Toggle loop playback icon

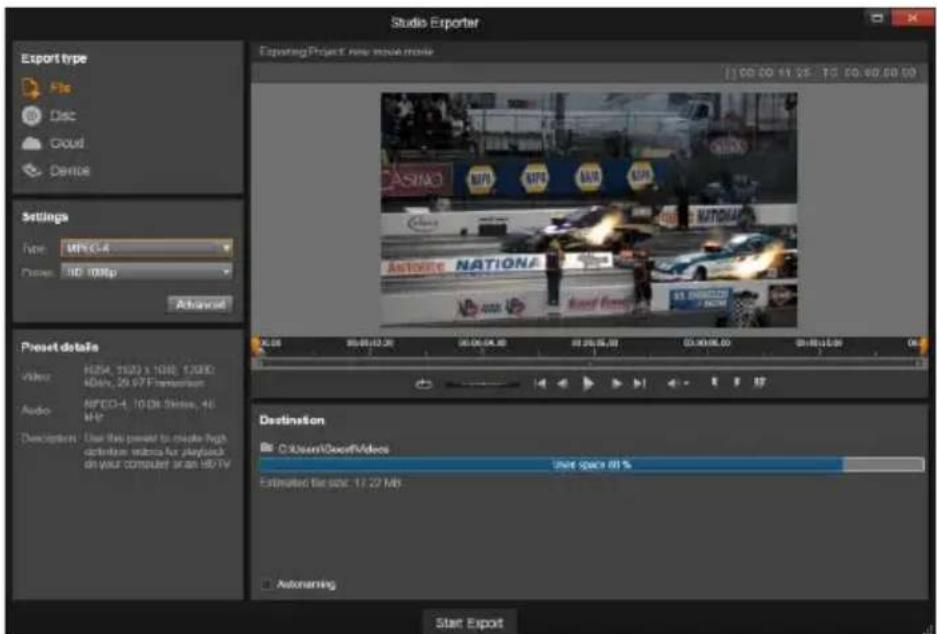tap(424, 384)
